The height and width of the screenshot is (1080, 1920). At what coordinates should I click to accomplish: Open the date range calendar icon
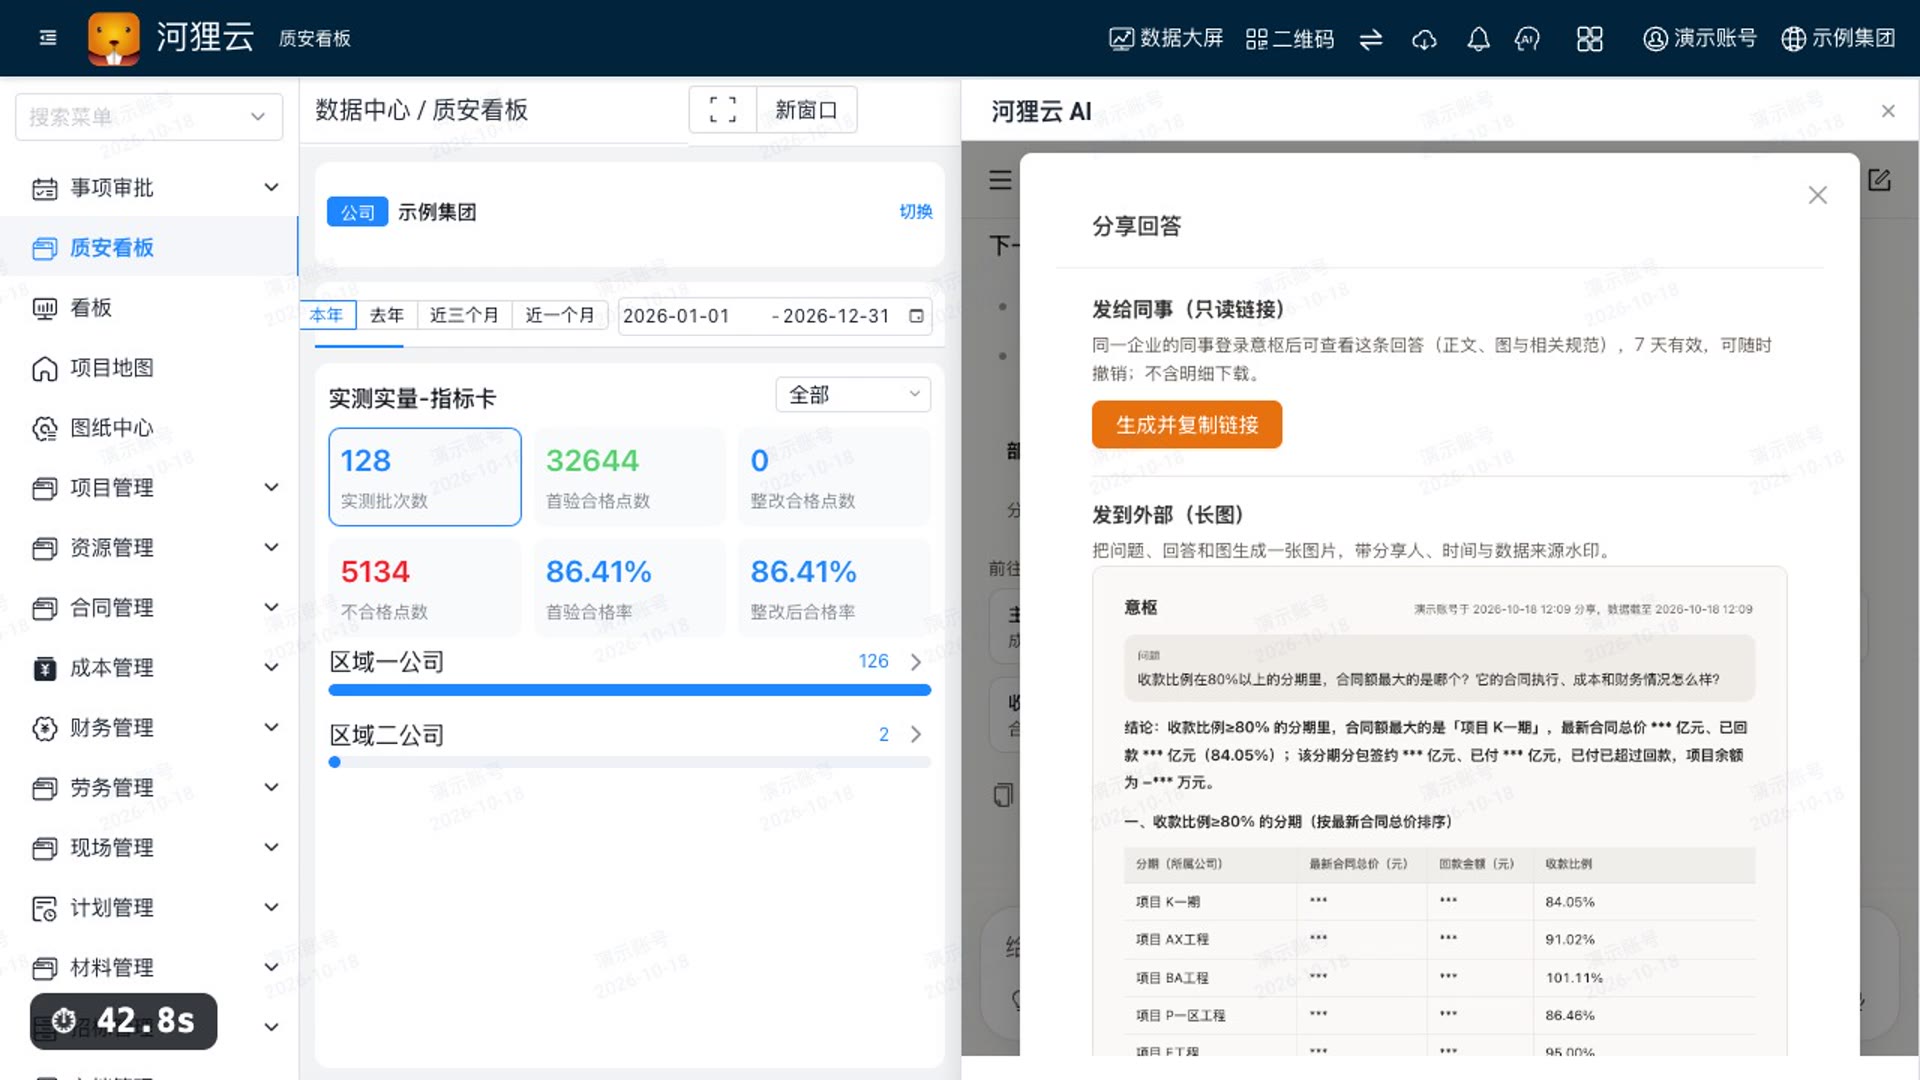(916, 316)
